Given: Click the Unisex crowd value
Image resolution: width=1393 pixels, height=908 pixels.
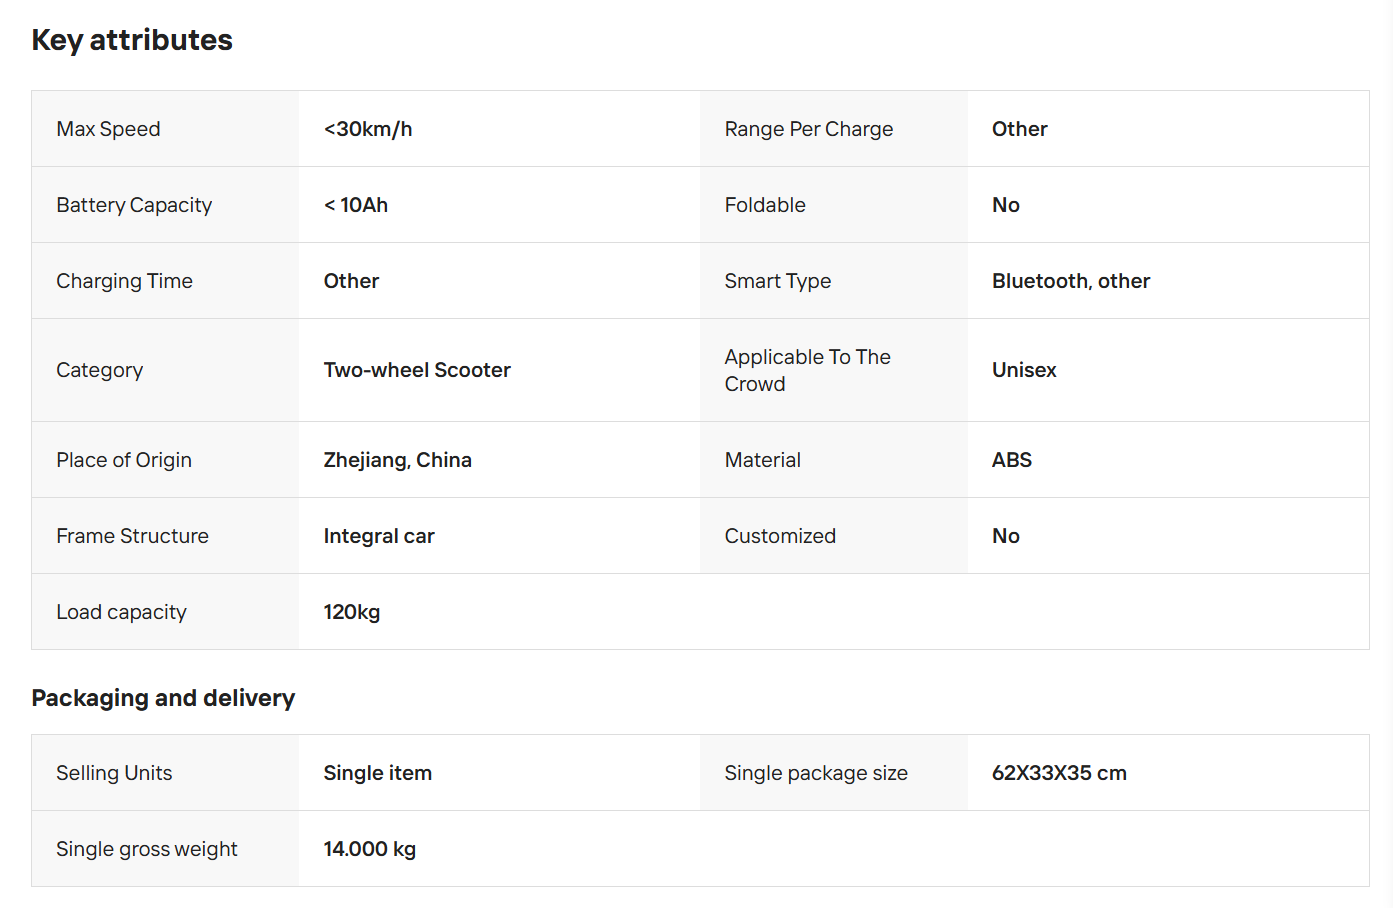Looking at the screenshot, I should (1024, 370).
